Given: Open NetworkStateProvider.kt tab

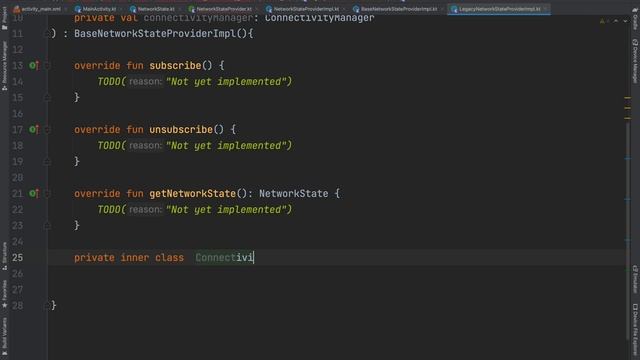Looking at the screenshot, I should (221, 9).
